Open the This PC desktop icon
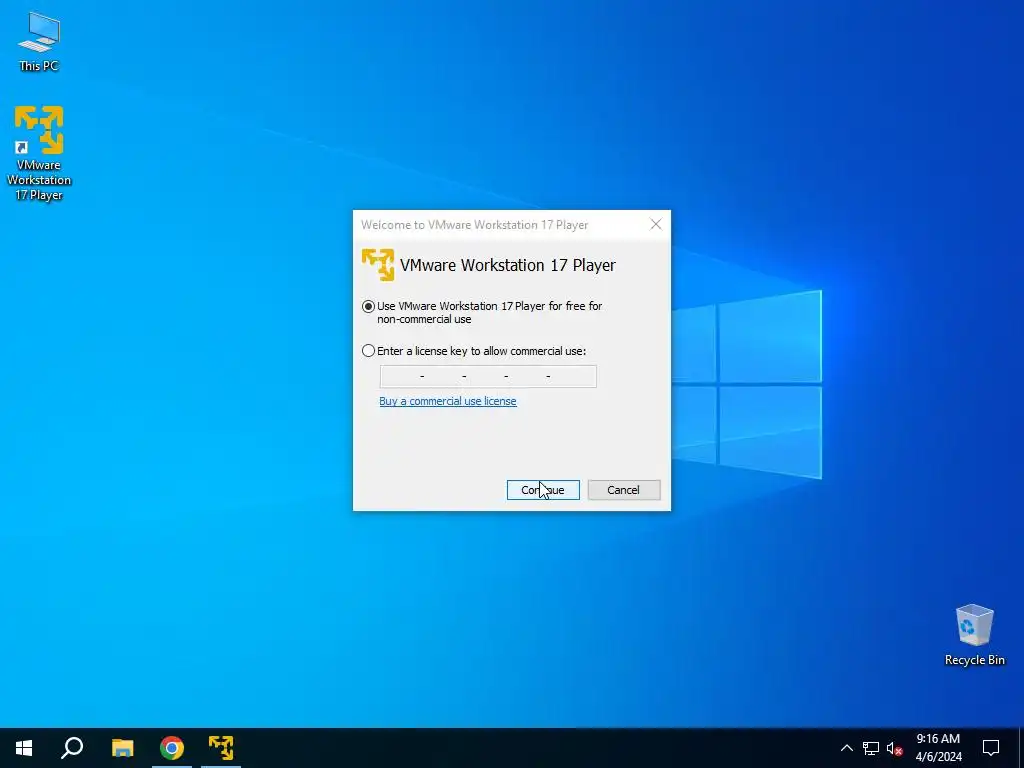This screenshot has height=768, width=1024. [x=39, y=41]
